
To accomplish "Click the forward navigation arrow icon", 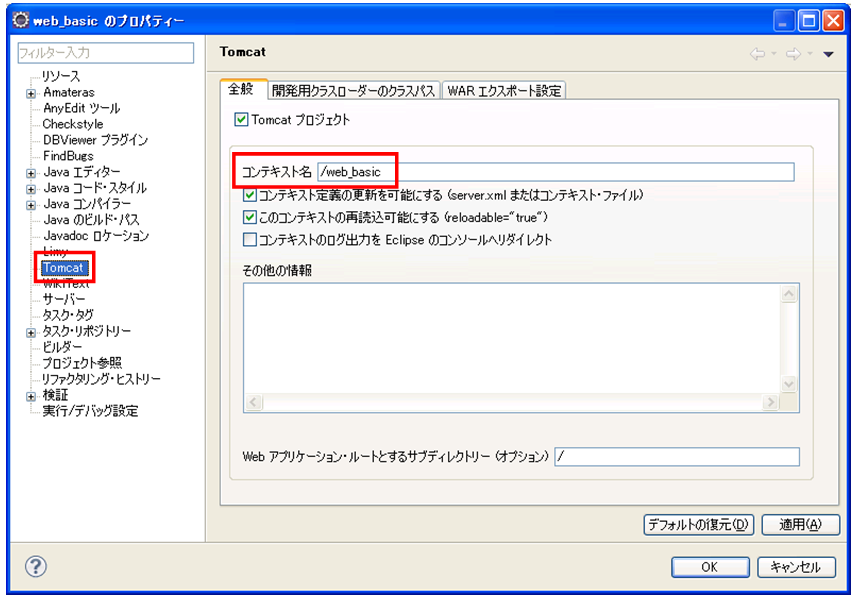I will click(793, 54).
